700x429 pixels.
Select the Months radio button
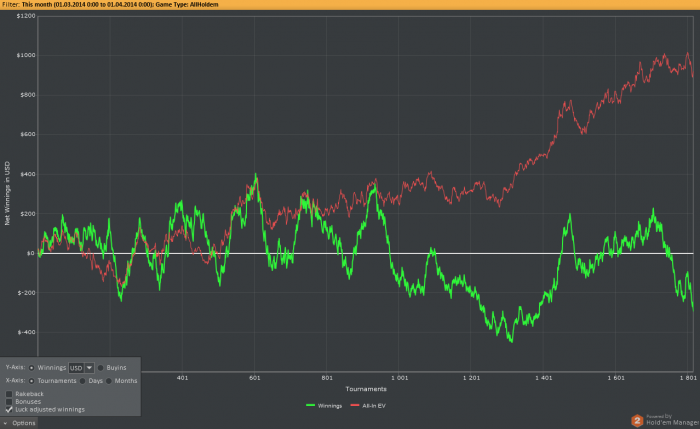[108, 381]
